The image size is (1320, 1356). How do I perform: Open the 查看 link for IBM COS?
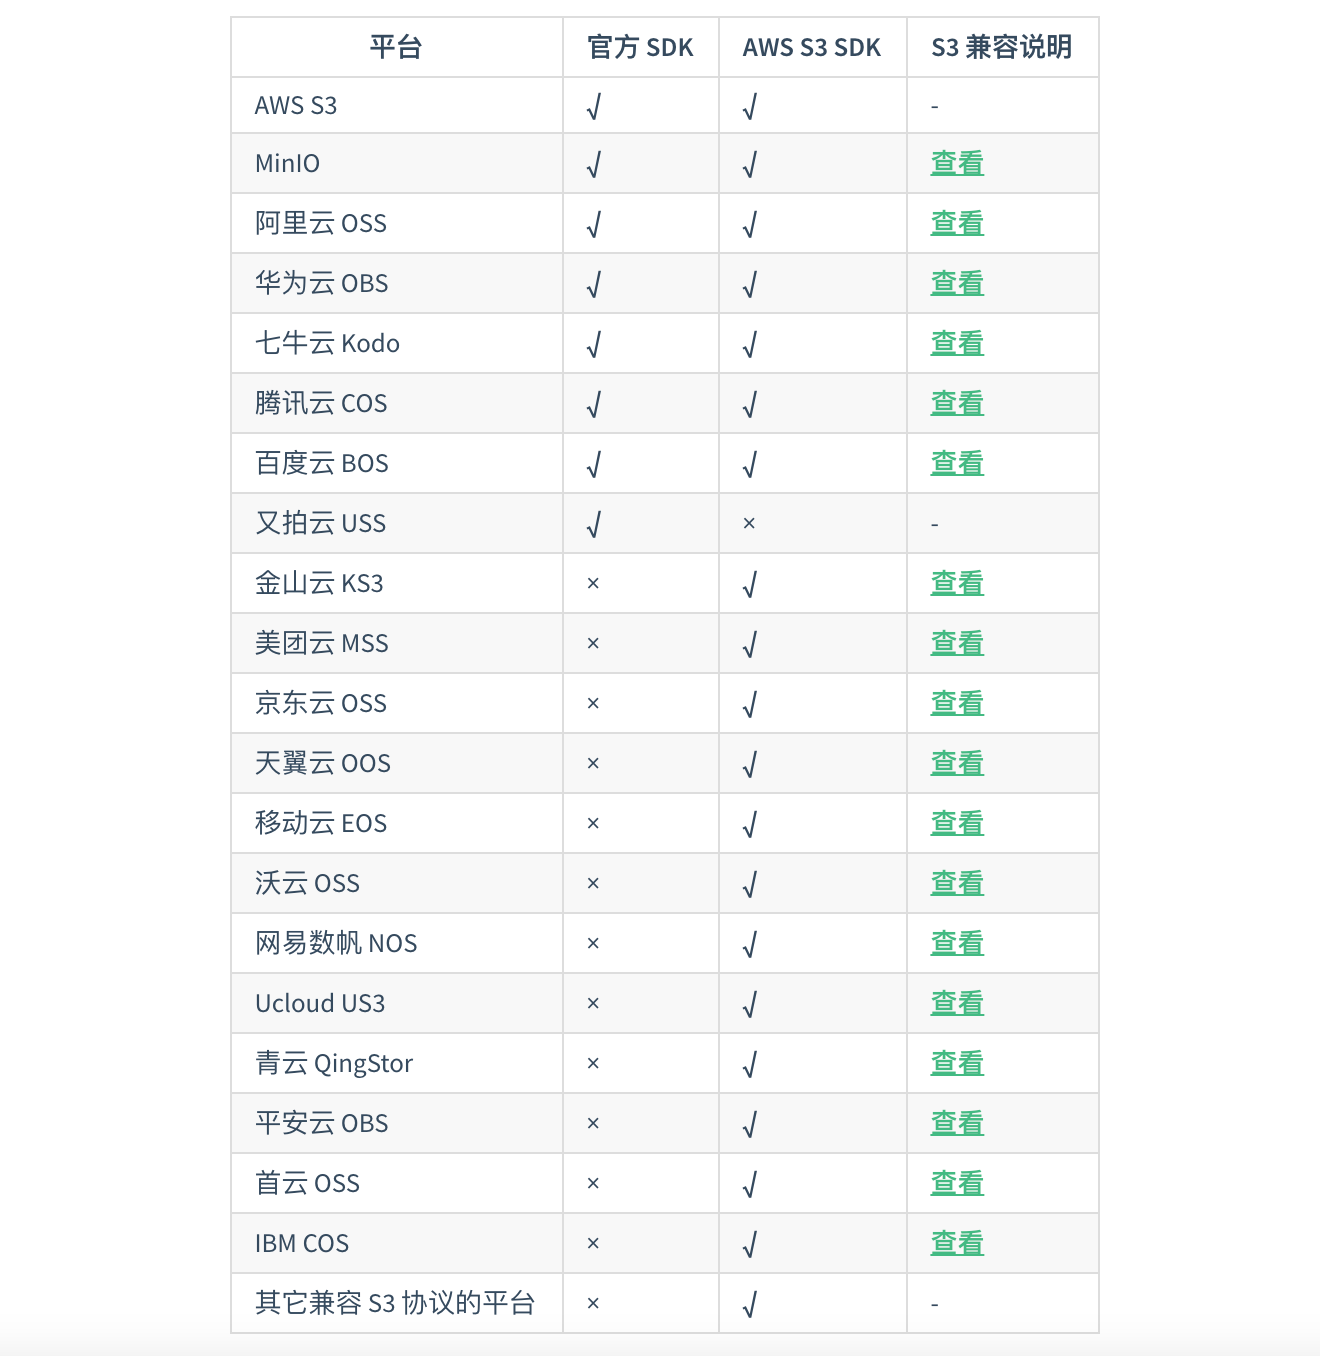(957, 1243)
